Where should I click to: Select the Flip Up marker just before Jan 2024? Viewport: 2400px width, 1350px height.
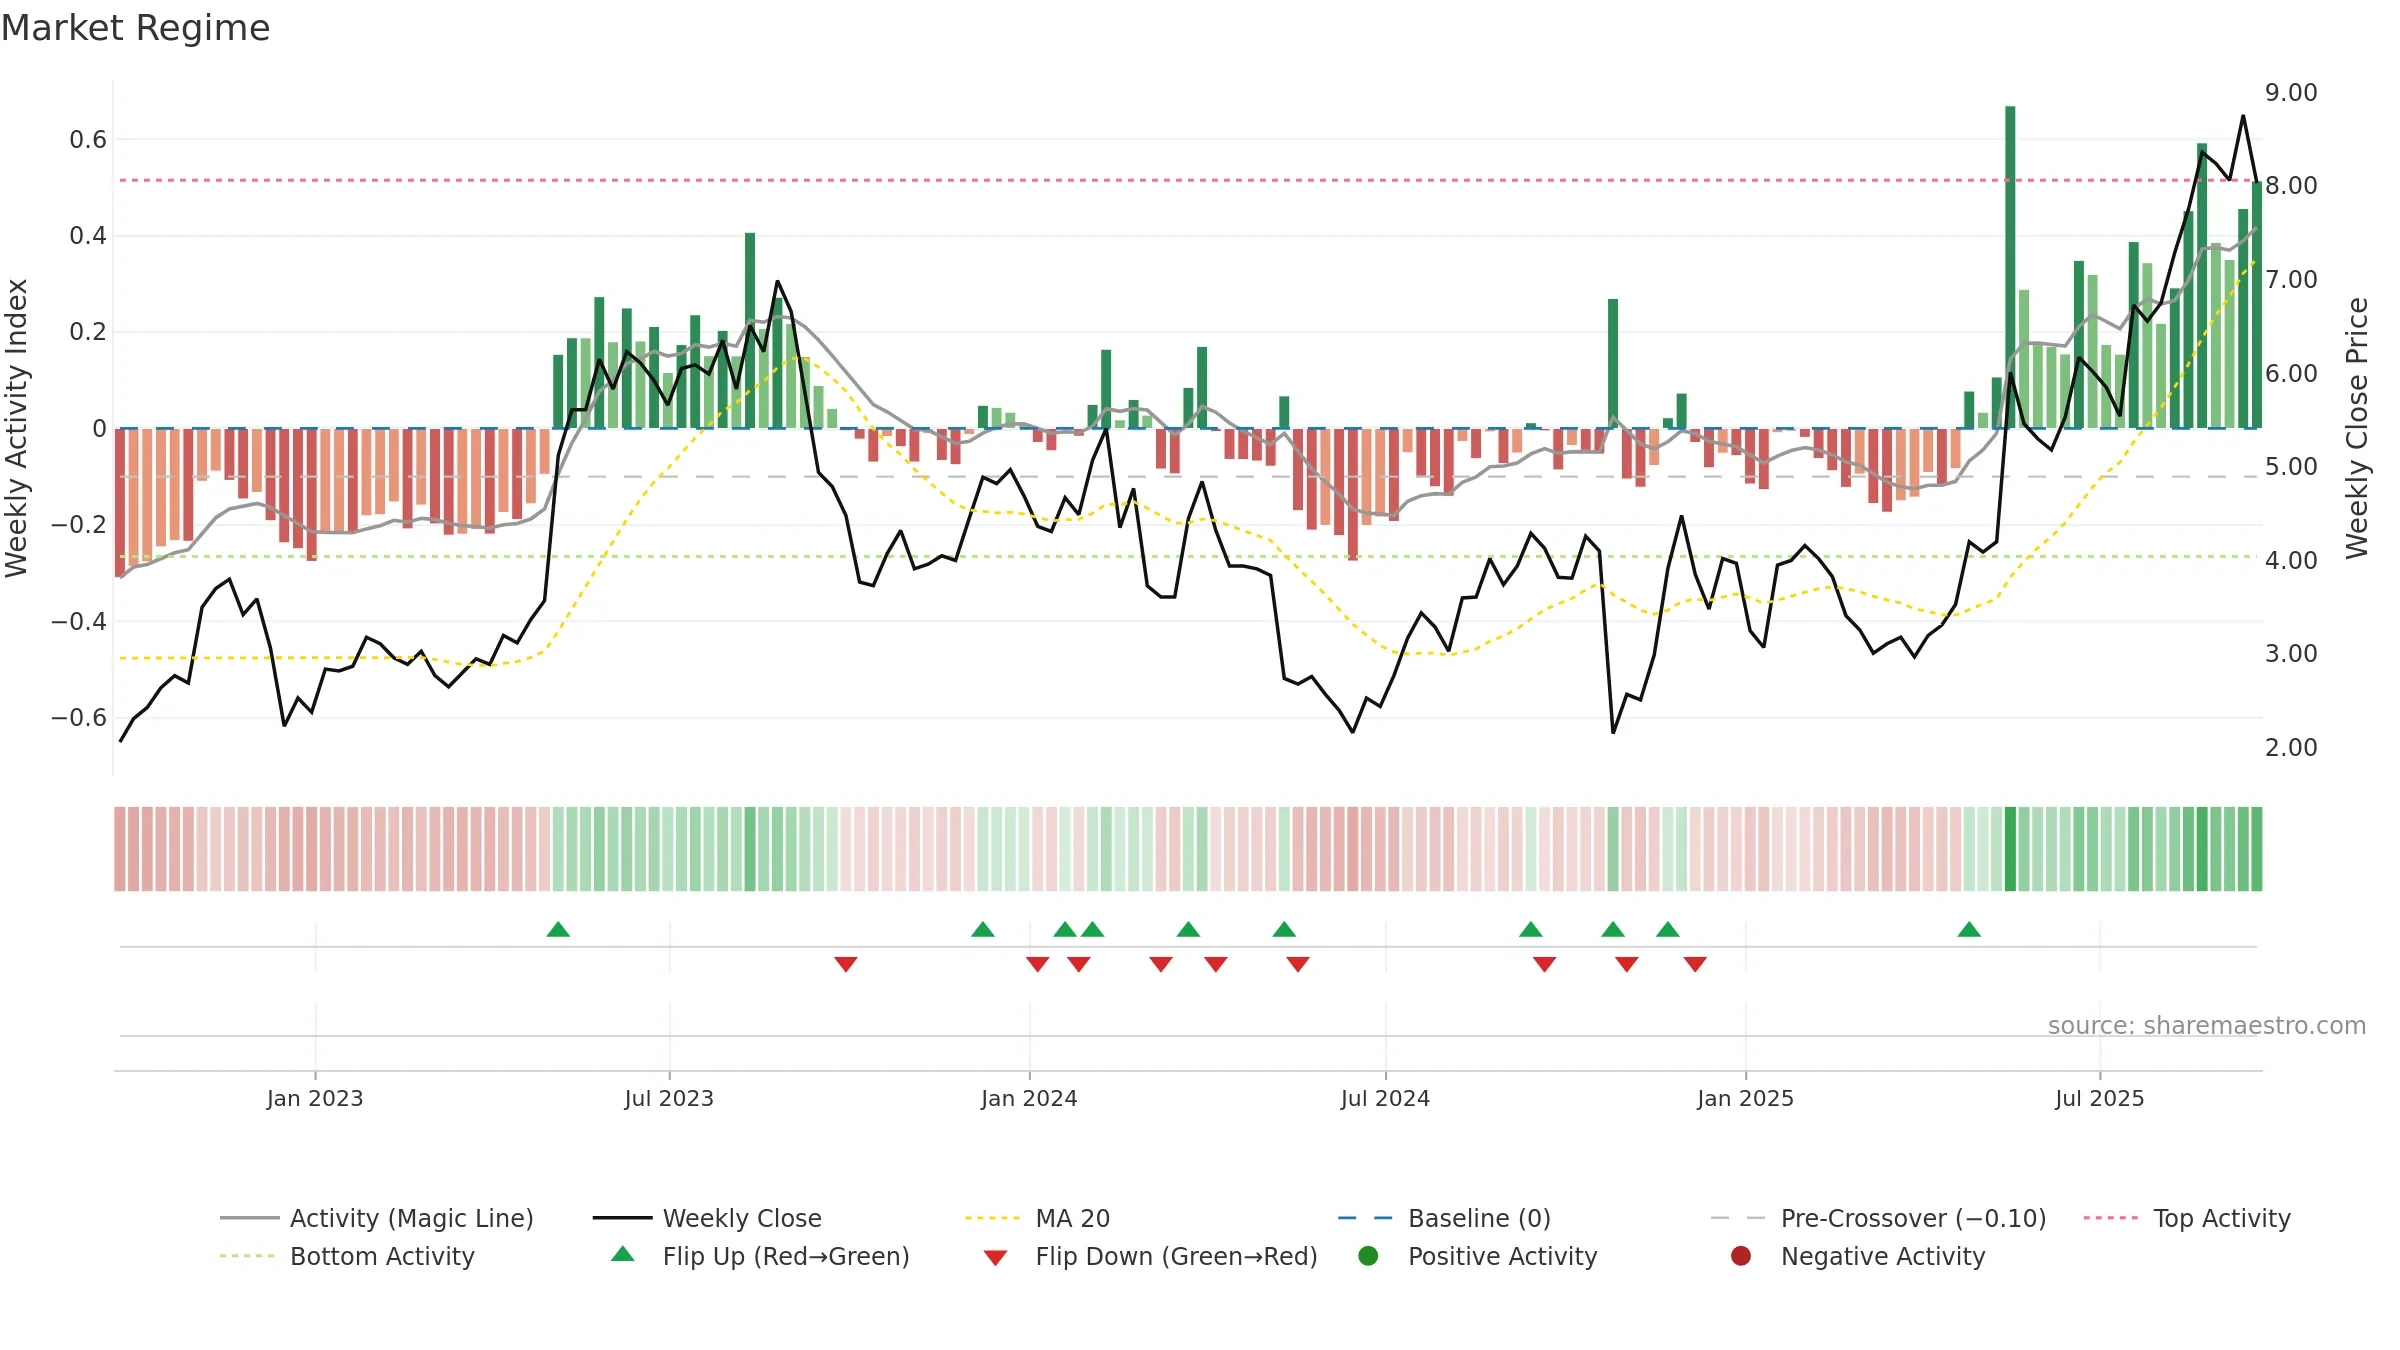pyautogui.click(x=983, y=929)
